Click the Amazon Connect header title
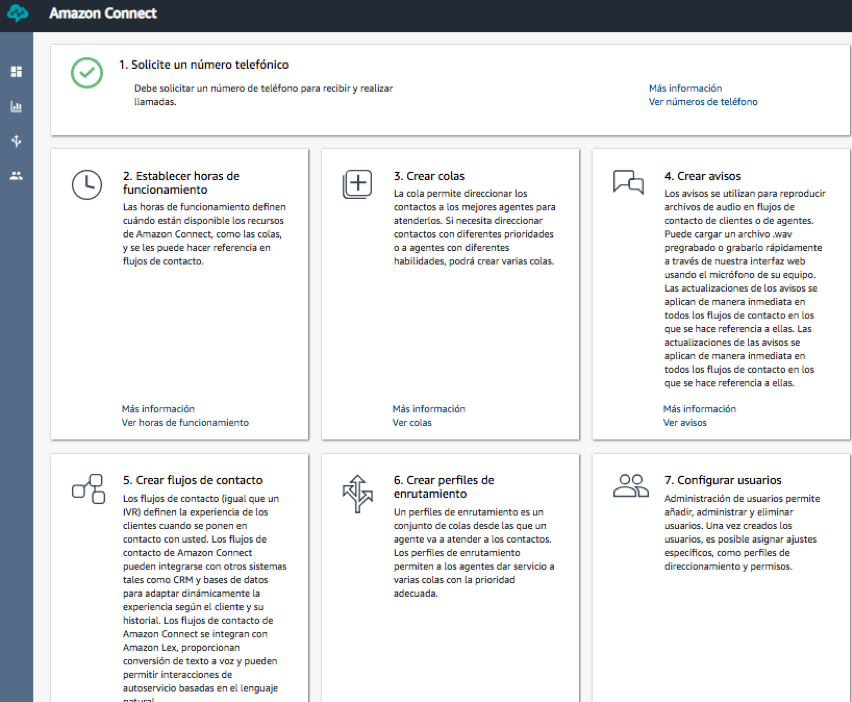 click(103, 13)
